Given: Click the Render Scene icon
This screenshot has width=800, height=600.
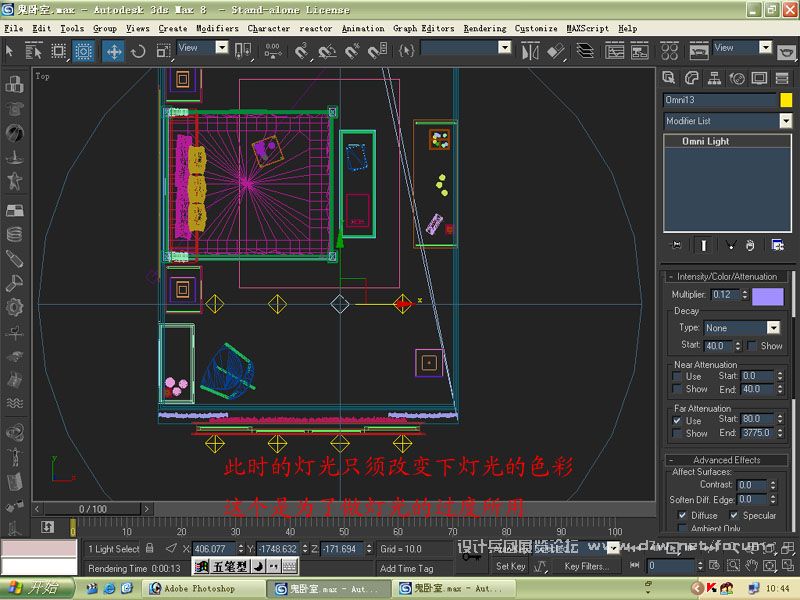Looking at the screenshot, I should [x=699, y=51].
